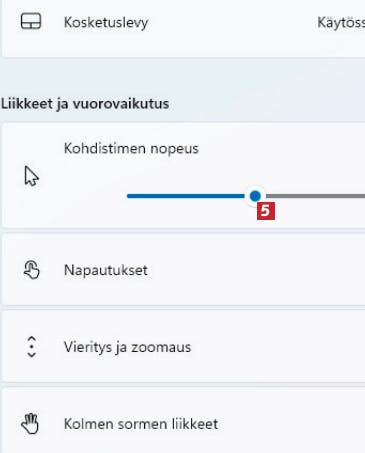Toggle the Käytössä touchpad switch label
365x453 pixels.
(341, 23)
